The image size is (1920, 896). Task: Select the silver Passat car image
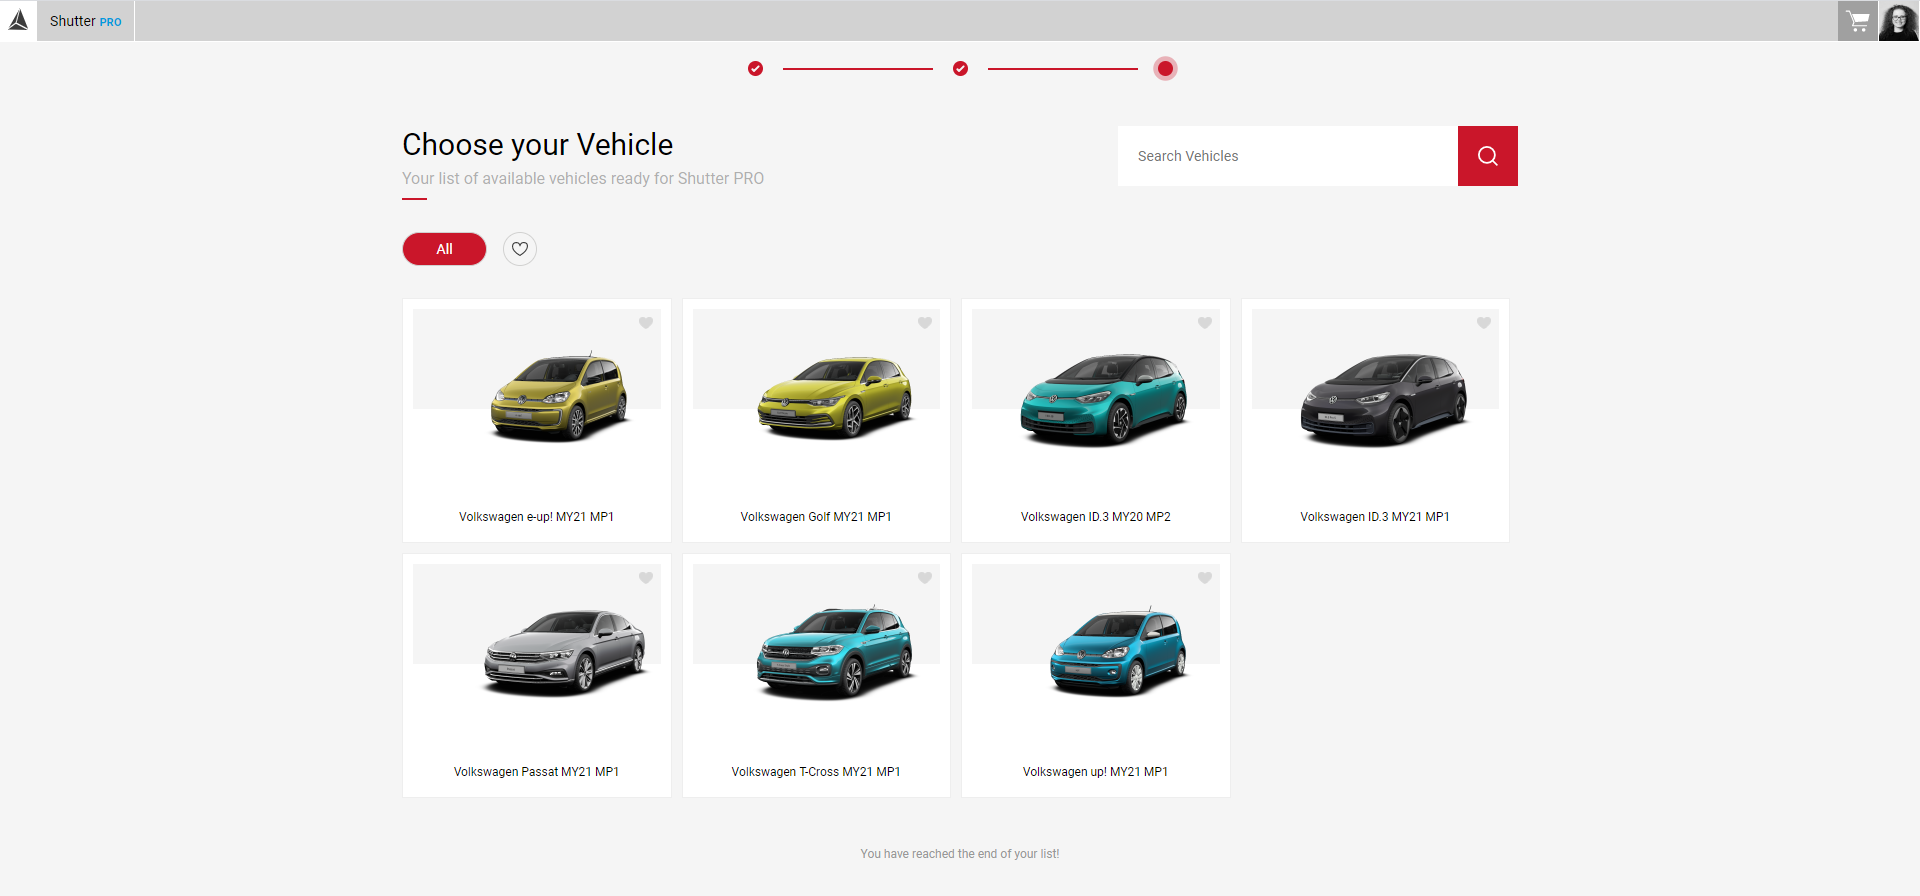565,652
